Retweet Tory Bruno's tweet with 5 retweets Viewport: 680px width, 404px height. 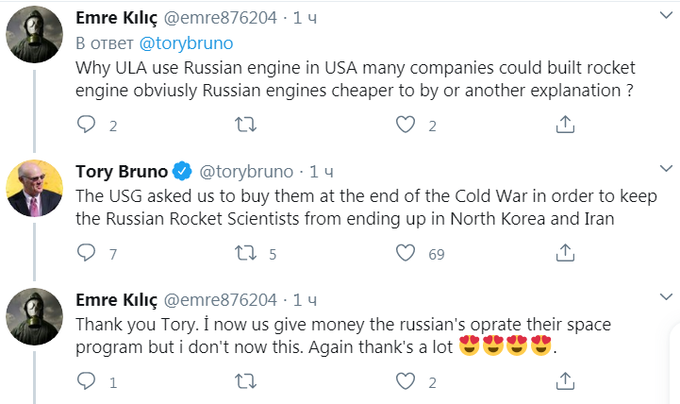(244, 254)
